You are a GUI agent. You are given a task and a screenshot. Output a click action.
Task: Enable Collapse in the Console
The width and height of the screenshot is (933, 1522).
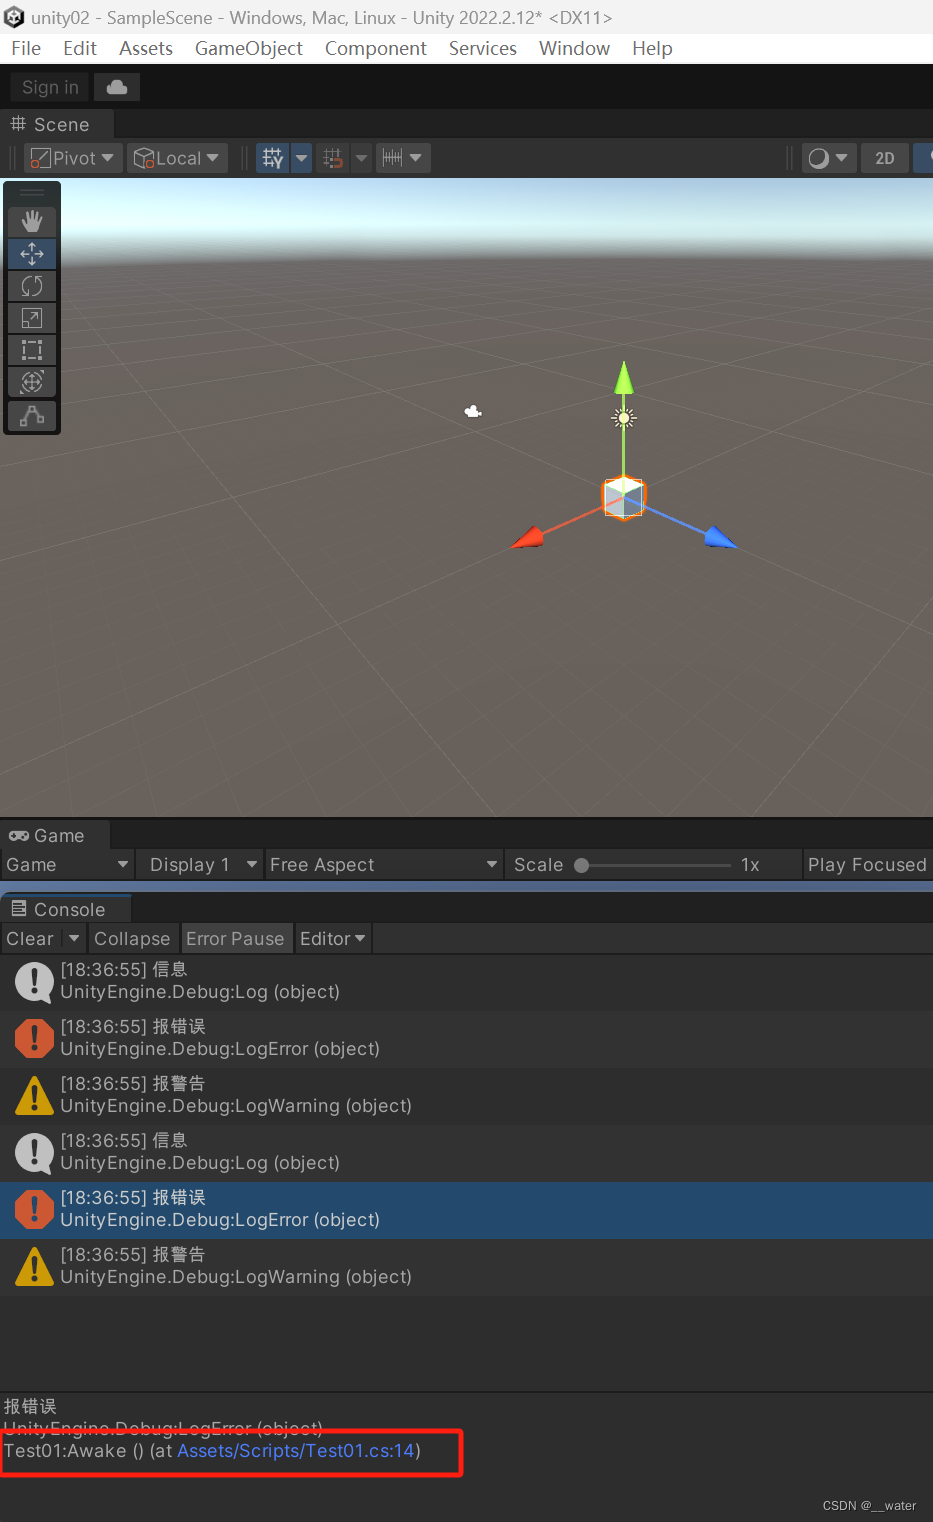click(132, 938)
